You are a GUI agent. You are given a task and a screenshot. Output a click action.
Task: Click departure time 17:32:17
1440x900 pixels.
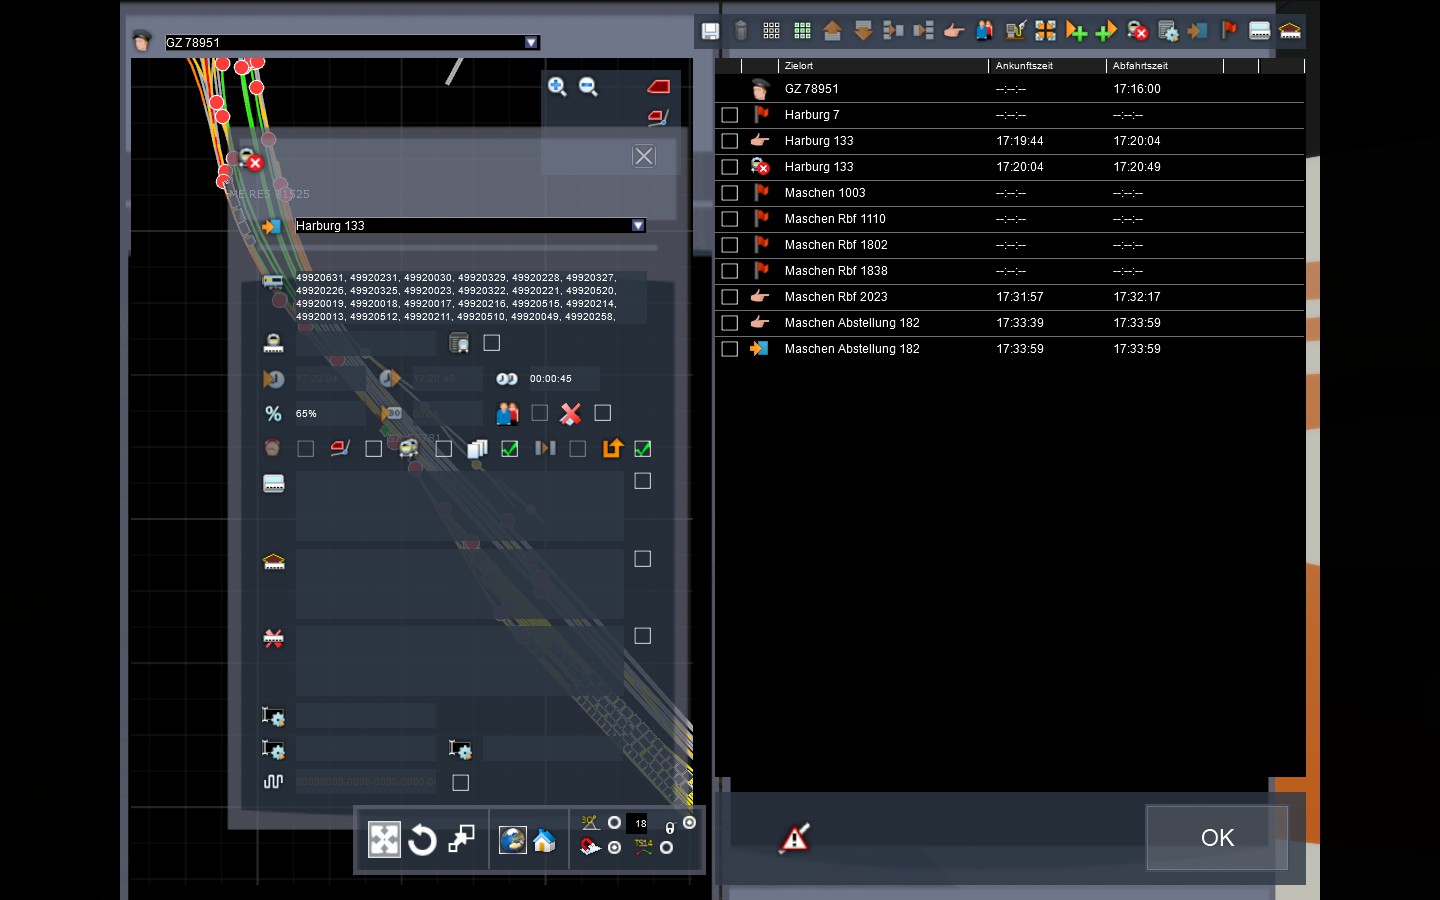click(x=1137, y=297)
